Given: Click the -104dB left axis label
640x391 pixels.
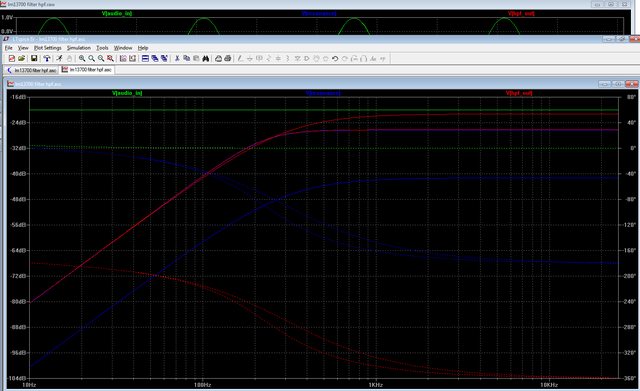Looking at the screenshot, I should 17,378.
